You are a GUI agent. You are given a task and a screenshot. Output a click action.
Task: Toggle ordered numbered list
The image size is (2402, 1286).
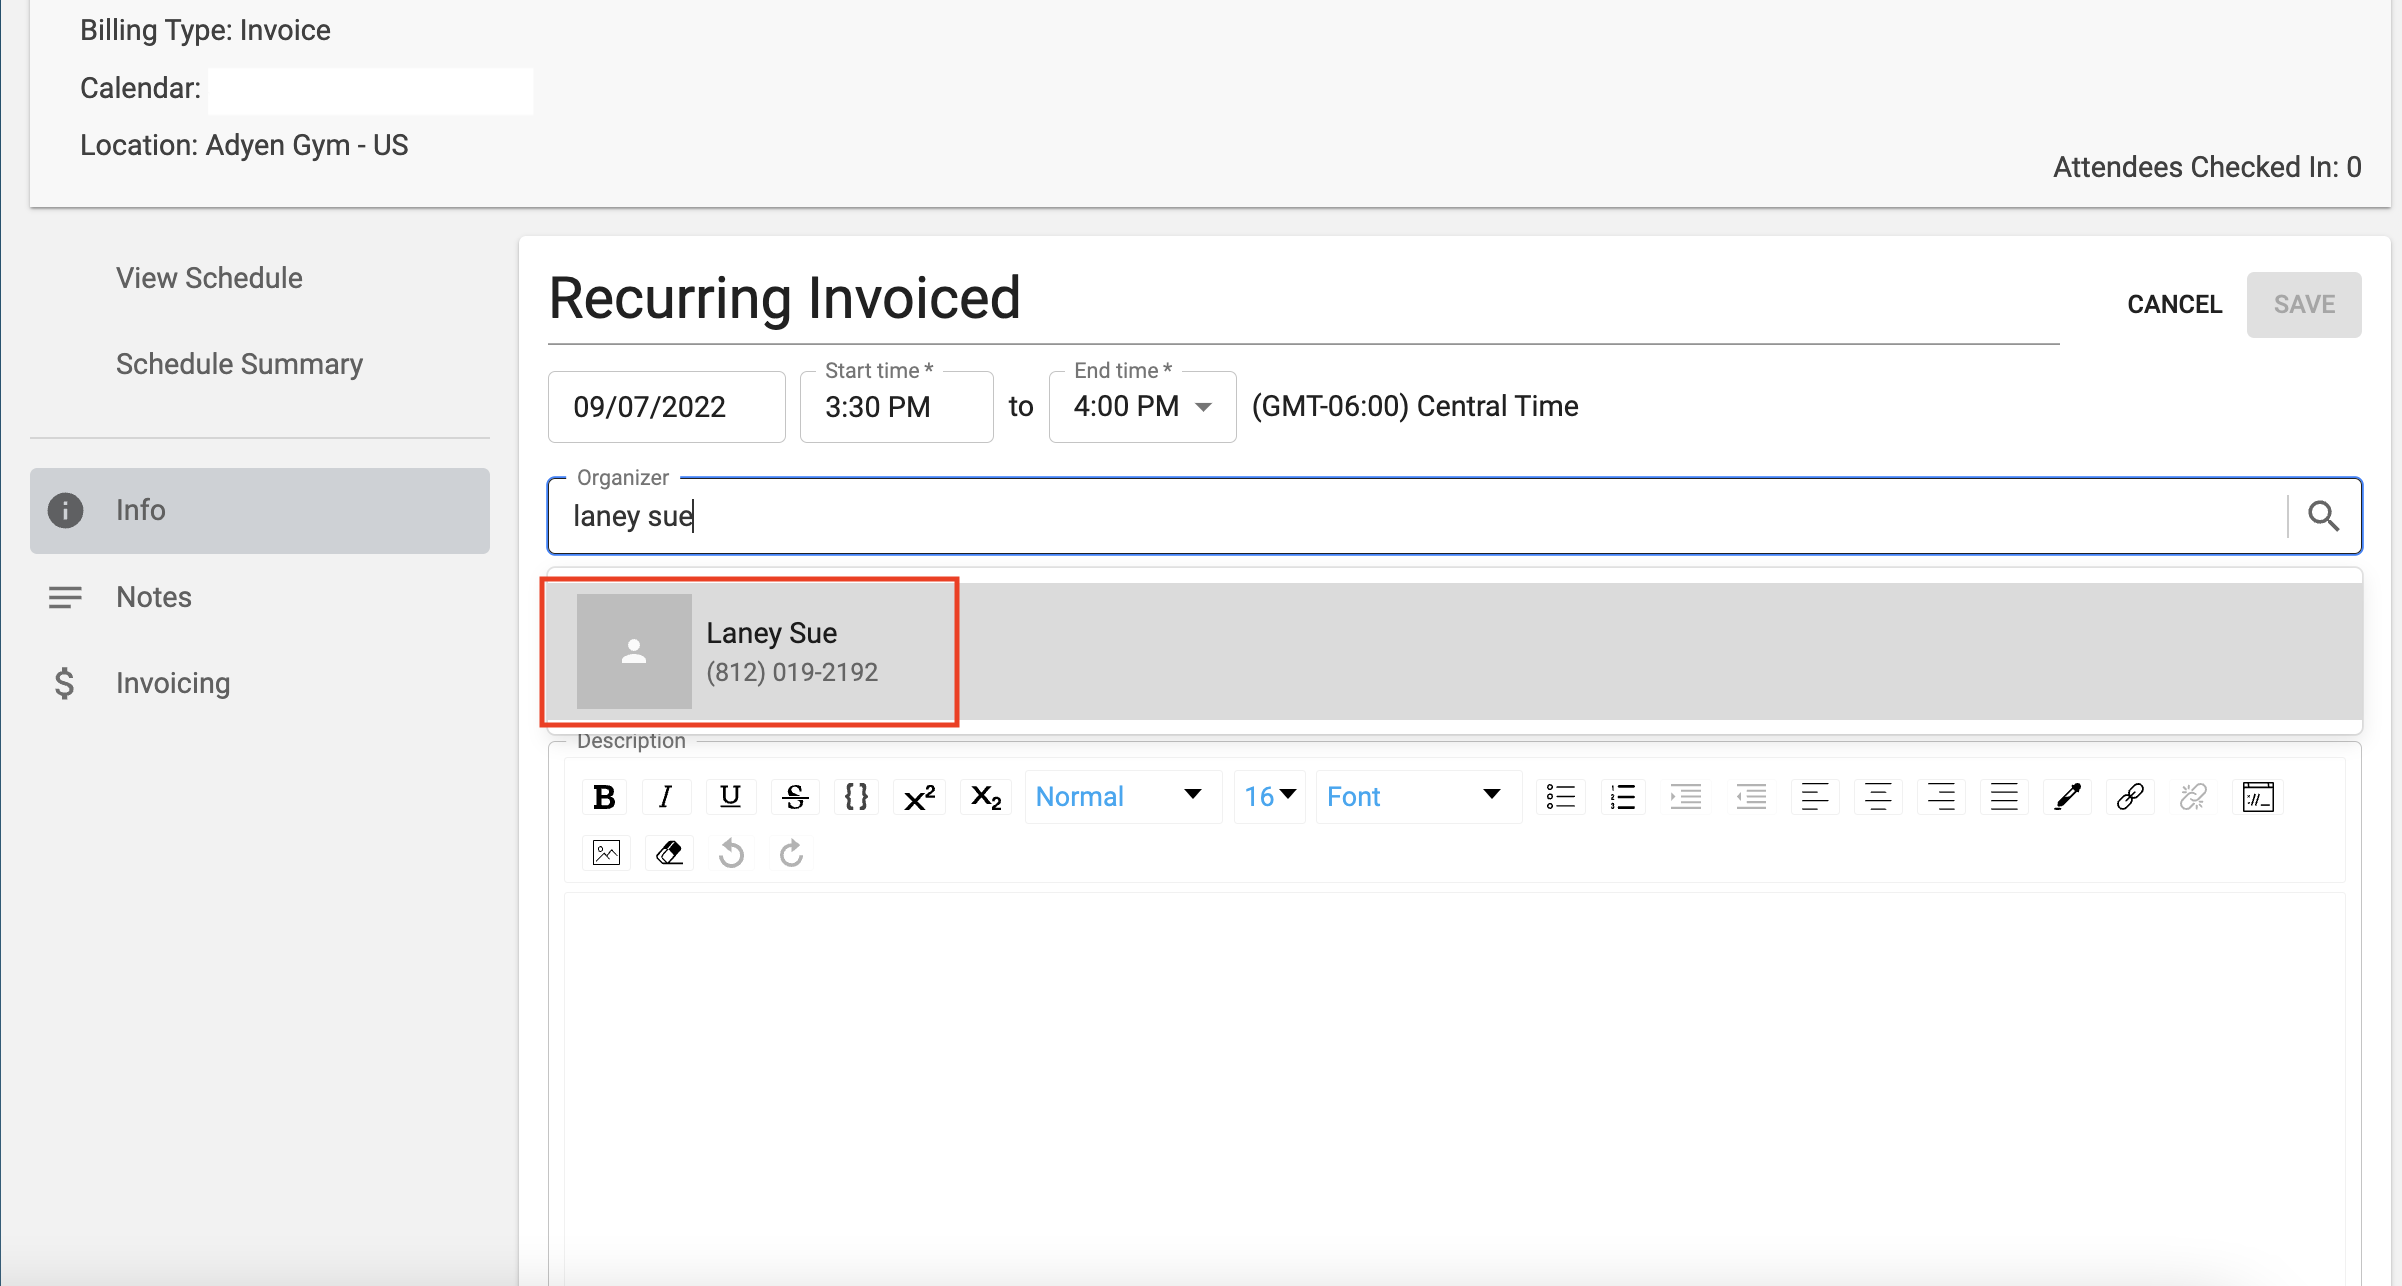click(x=1623, y=797)
